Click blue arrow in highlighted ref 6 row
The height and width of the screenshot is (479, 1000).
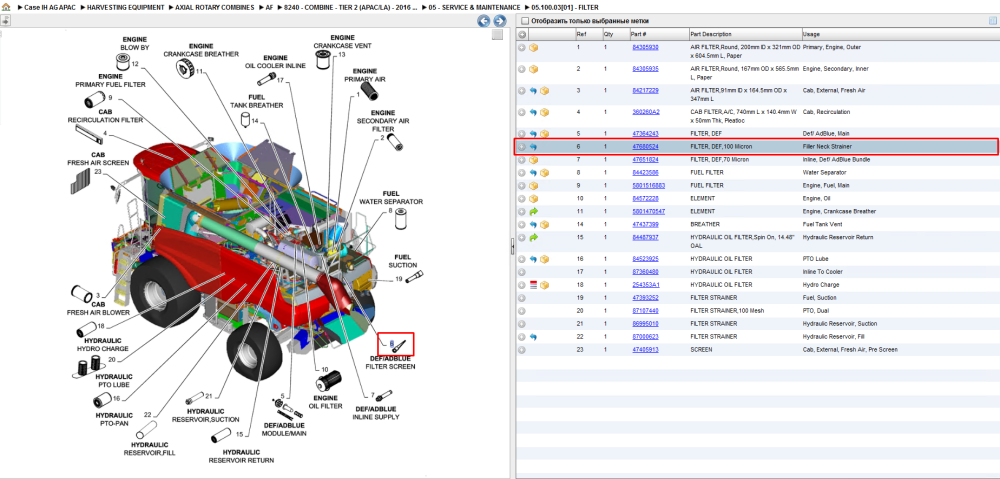[x=533, y=147]
